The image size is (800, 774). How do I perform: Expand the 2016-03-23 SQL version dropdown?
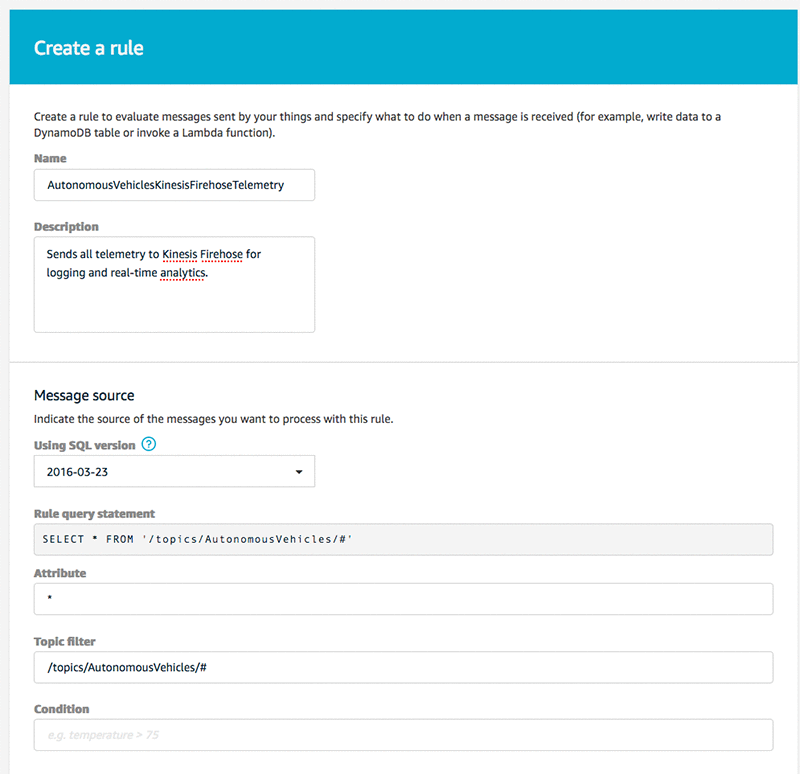tap(174, 471)
